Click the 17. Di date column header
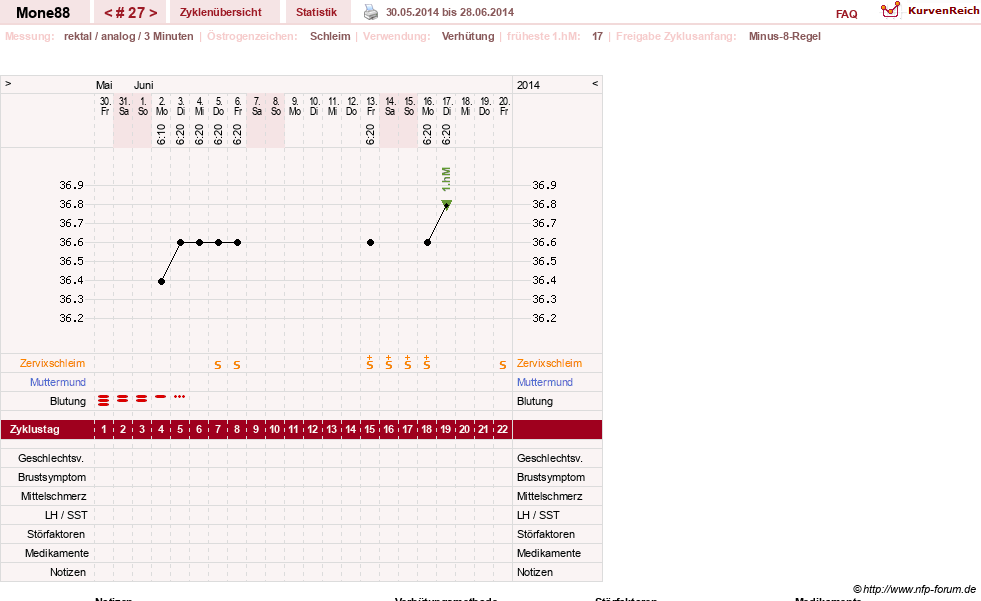981x601 pixels. pos(447,106)
